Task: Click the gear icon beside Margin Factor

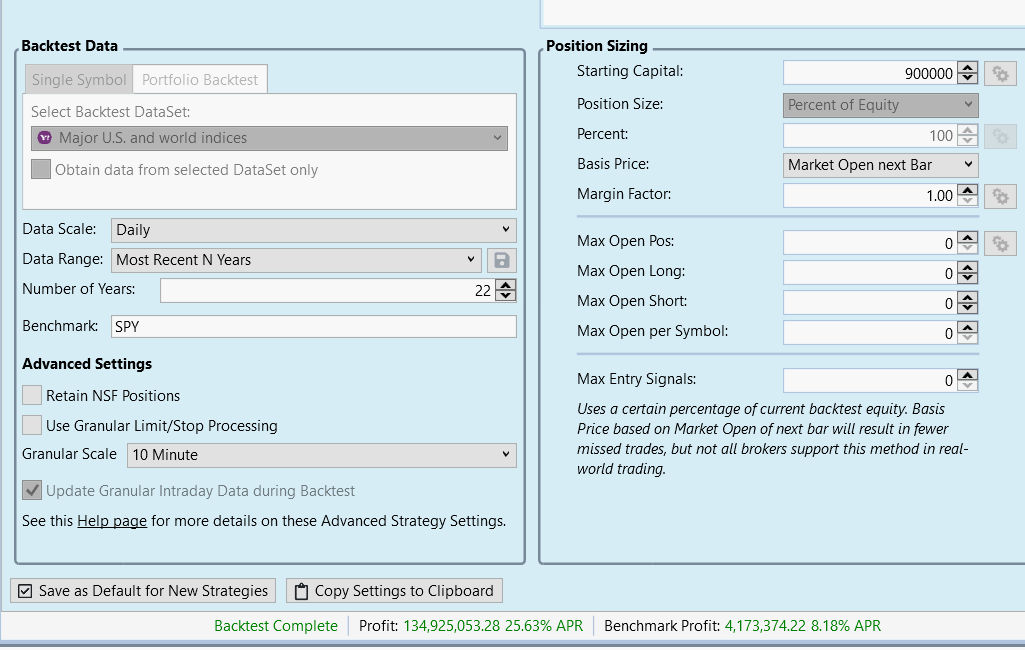Action: point(999,196)
